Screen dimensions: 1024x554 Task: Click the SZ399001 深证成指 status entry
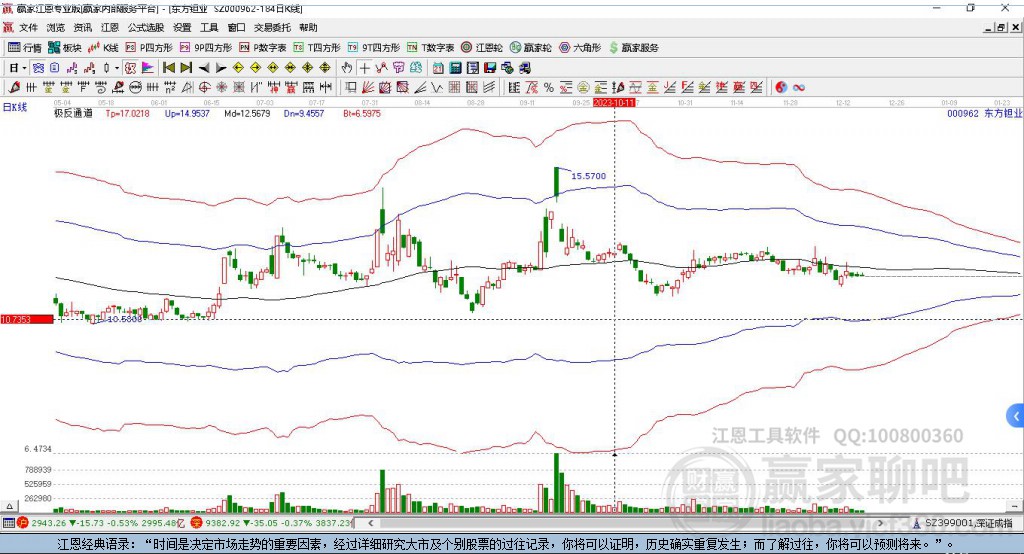[963, 523]
